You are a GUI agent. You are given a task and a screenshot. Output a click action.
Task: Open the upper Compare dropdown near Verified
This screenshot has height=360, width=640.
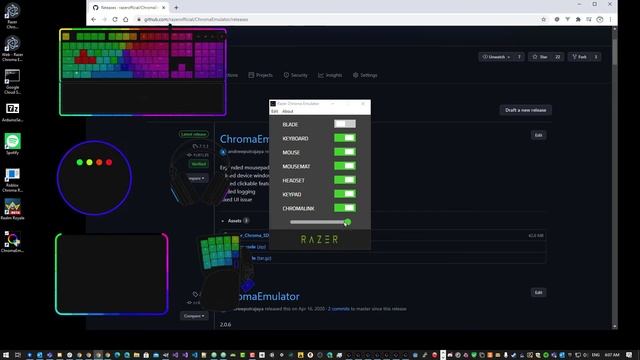198,178
